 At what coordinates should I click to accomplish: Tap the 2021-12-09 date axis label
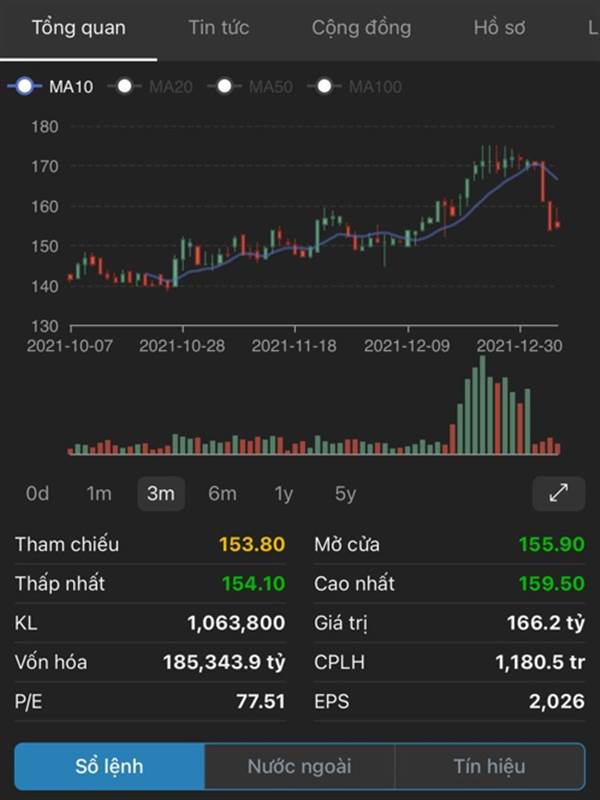pyautogui.click(x=407, y=346)
